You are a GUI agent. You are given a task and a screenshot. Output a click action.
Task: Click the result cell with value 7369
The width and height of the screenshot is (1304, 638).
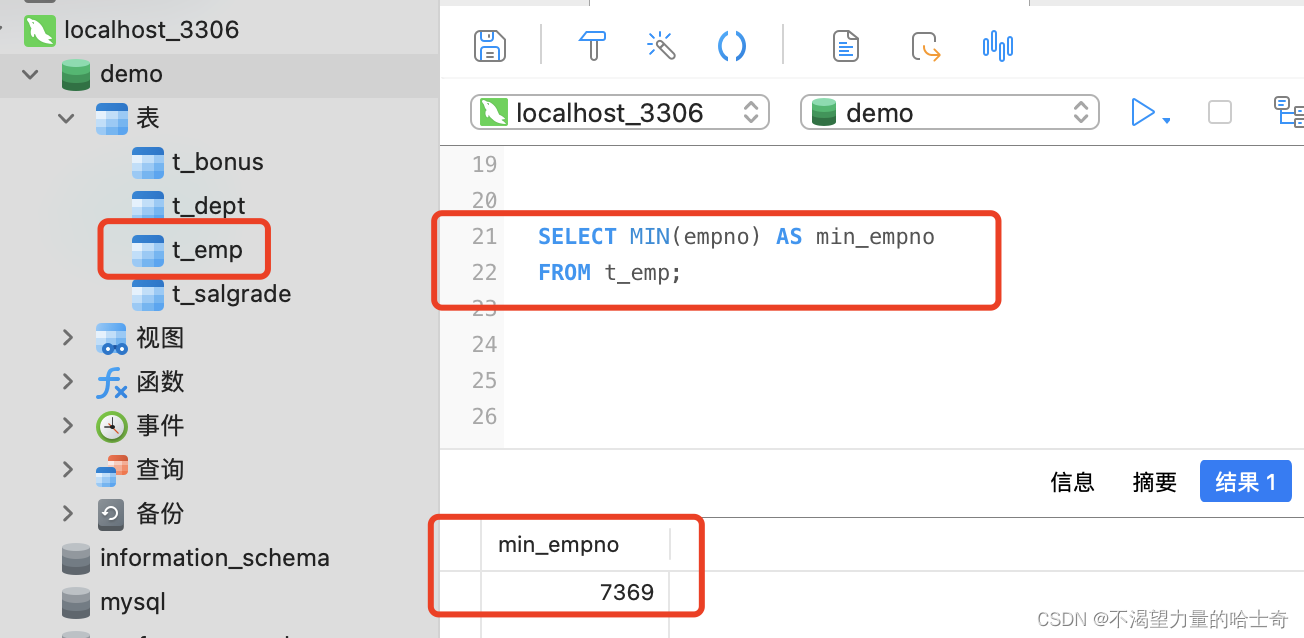(x=575, y=592)
